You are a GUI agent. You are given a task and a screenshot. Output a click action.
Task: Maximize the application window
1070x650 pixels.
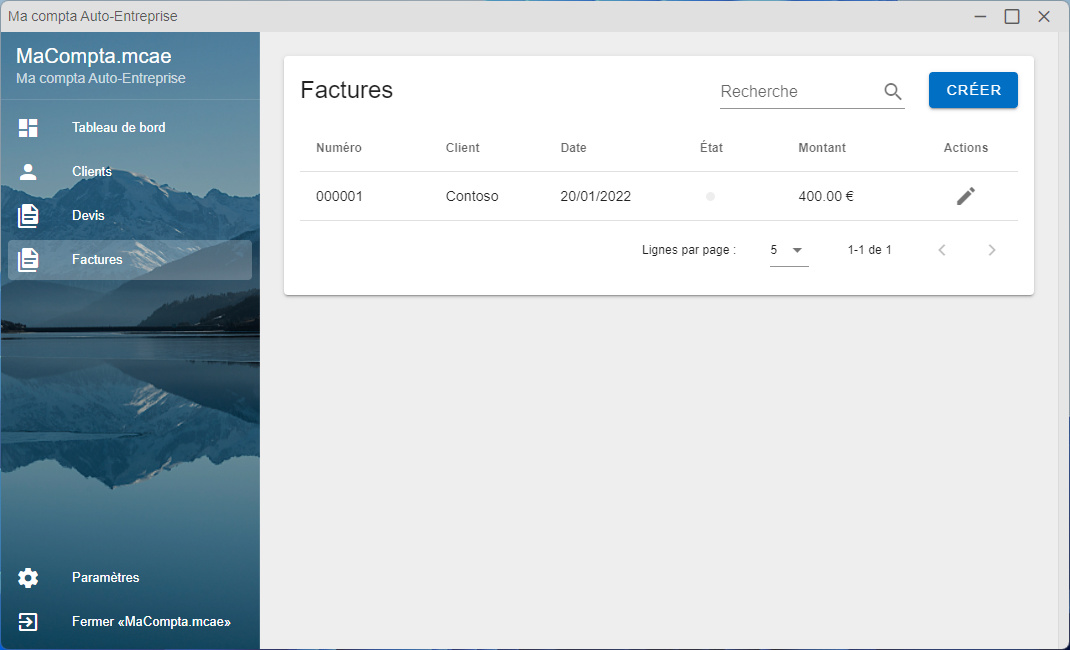click(1012, 16)
